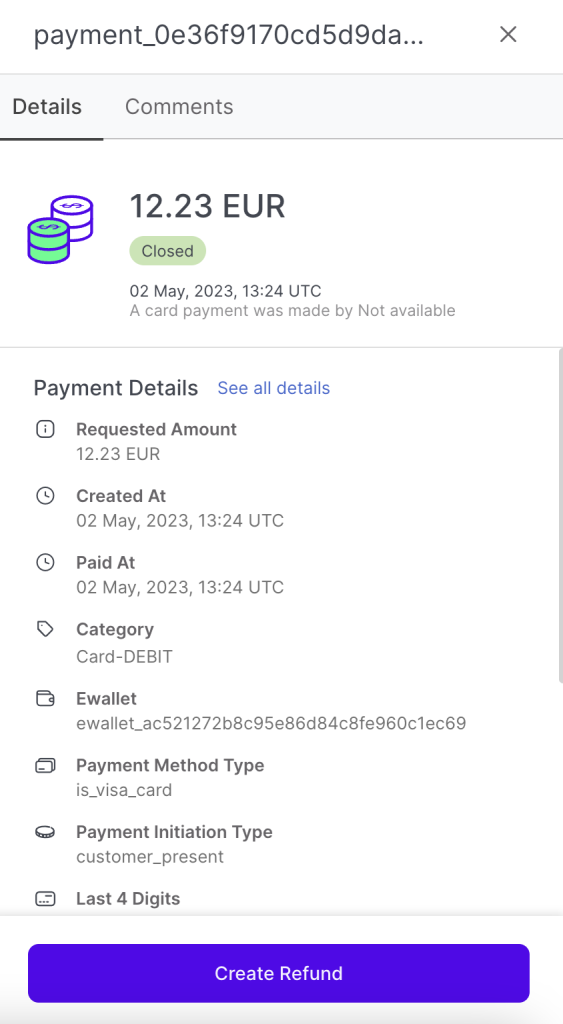Click the card icon beside Last 4 Digits
Viewport: 563px width, 1024px height.
click(45, 899)
